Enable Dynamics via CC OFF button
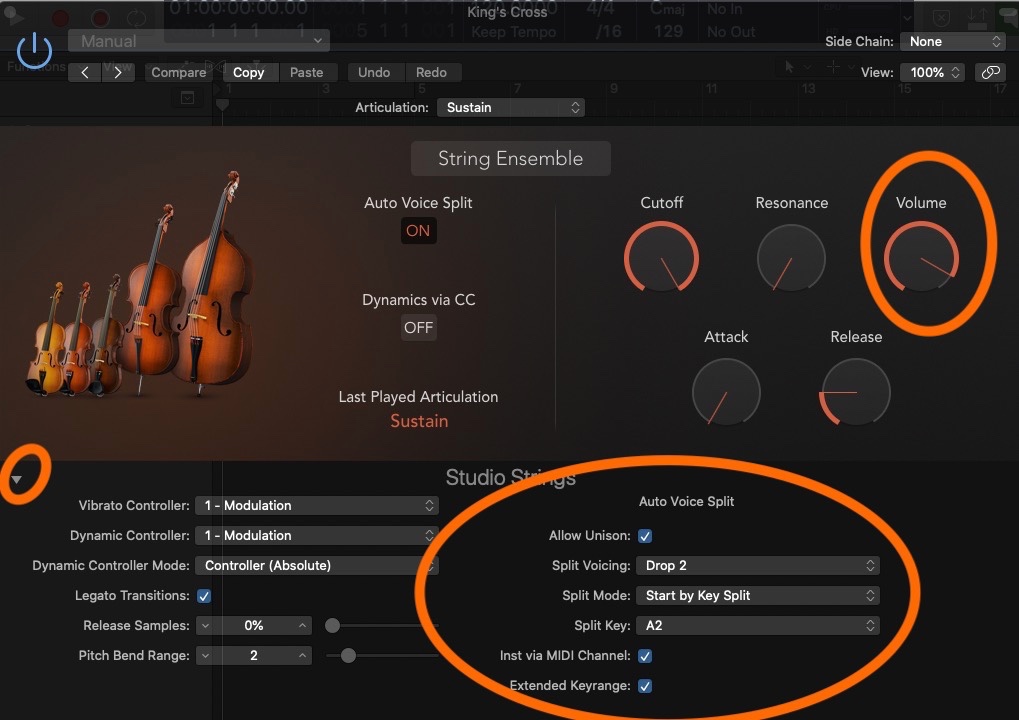The image size is (1019, 720). [x=418, y=328]
